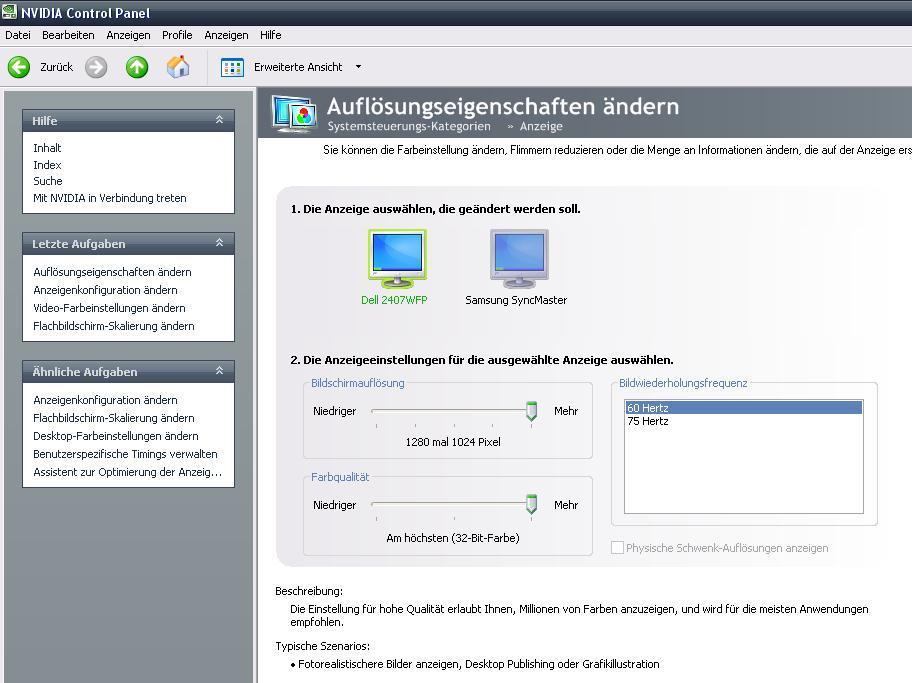
Task: Collapse the Hilfe panel
Action: tap(219, 120)
